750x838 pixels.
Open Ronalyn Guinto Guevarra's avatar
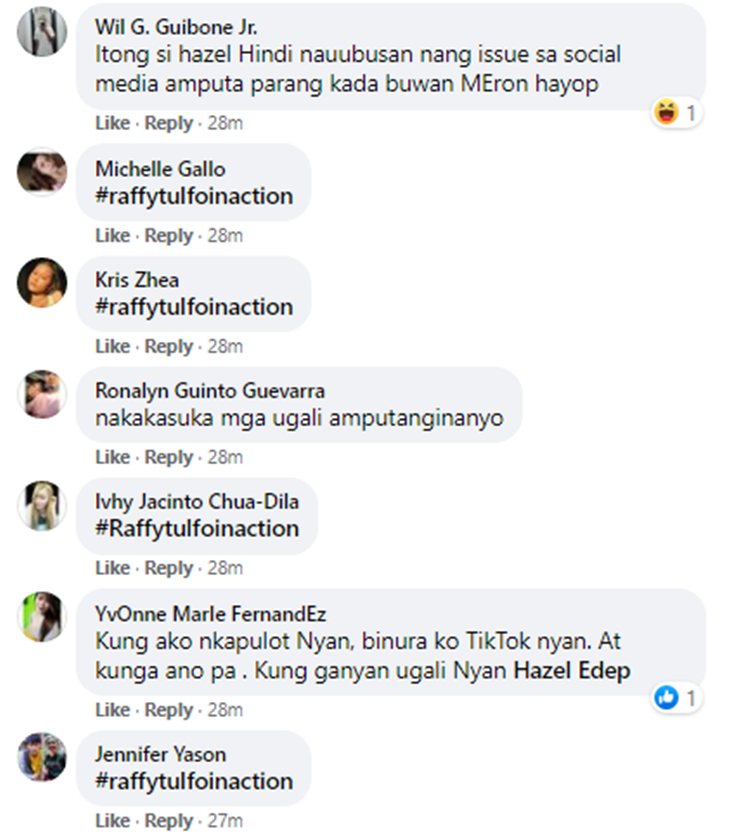click(x=42, y=394)
